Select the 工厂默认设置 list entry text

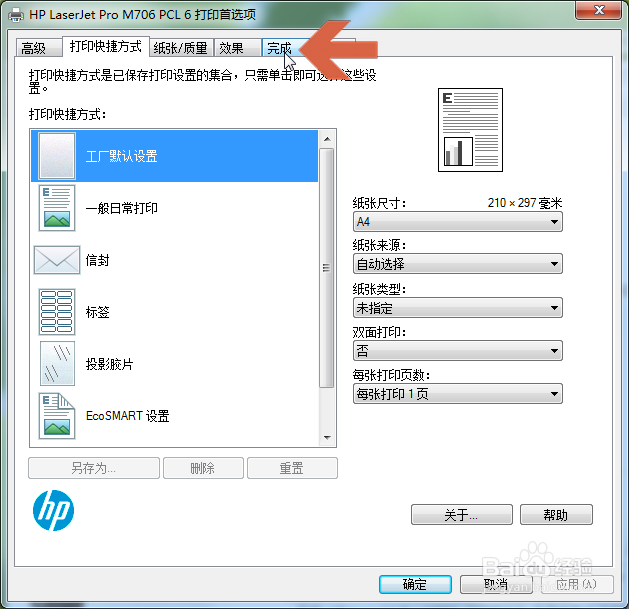coord(122,156)
